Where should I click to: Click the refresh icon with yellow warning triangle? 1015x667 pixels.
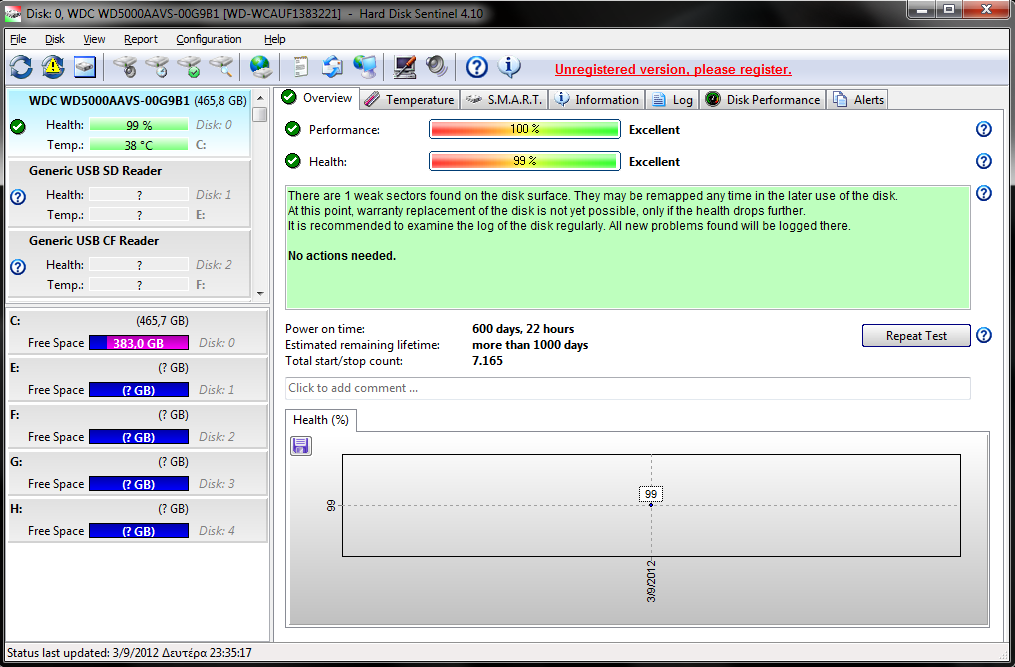click(x=53, y=67)
